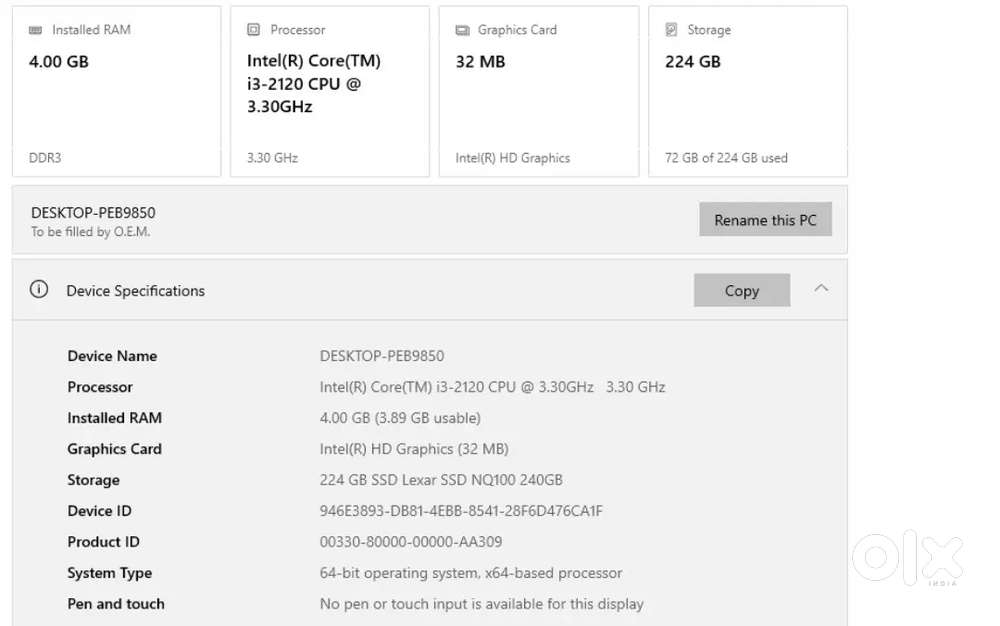
Task: Click the Installed RAM memory icon
Action: coord(36,30)
